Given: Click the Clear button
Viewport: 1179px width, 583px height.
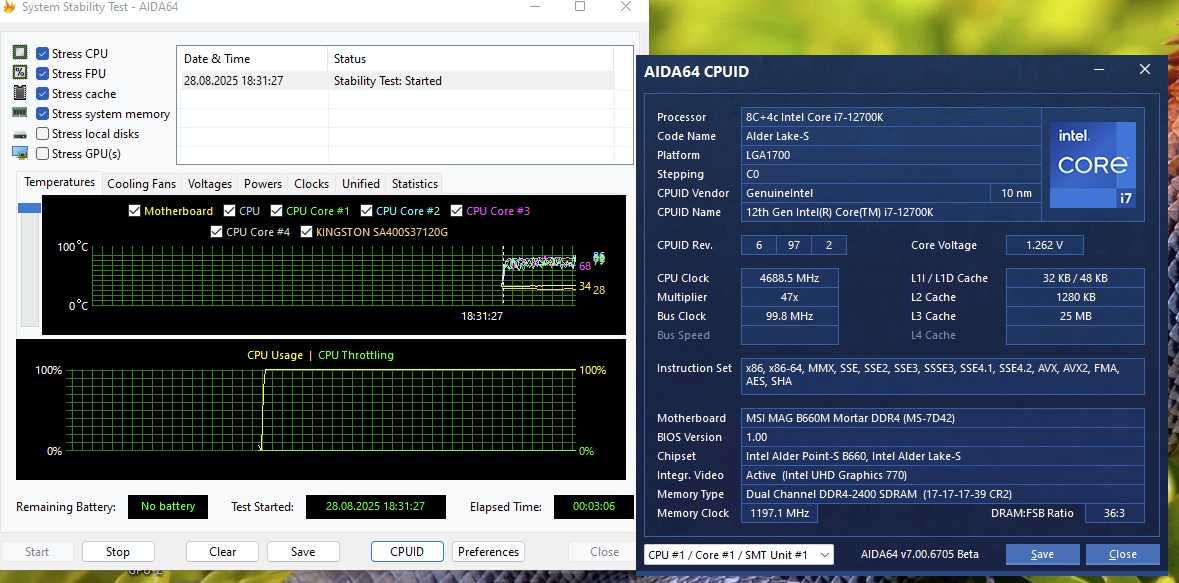Looking at the screenshot, I should coord(223,551).
